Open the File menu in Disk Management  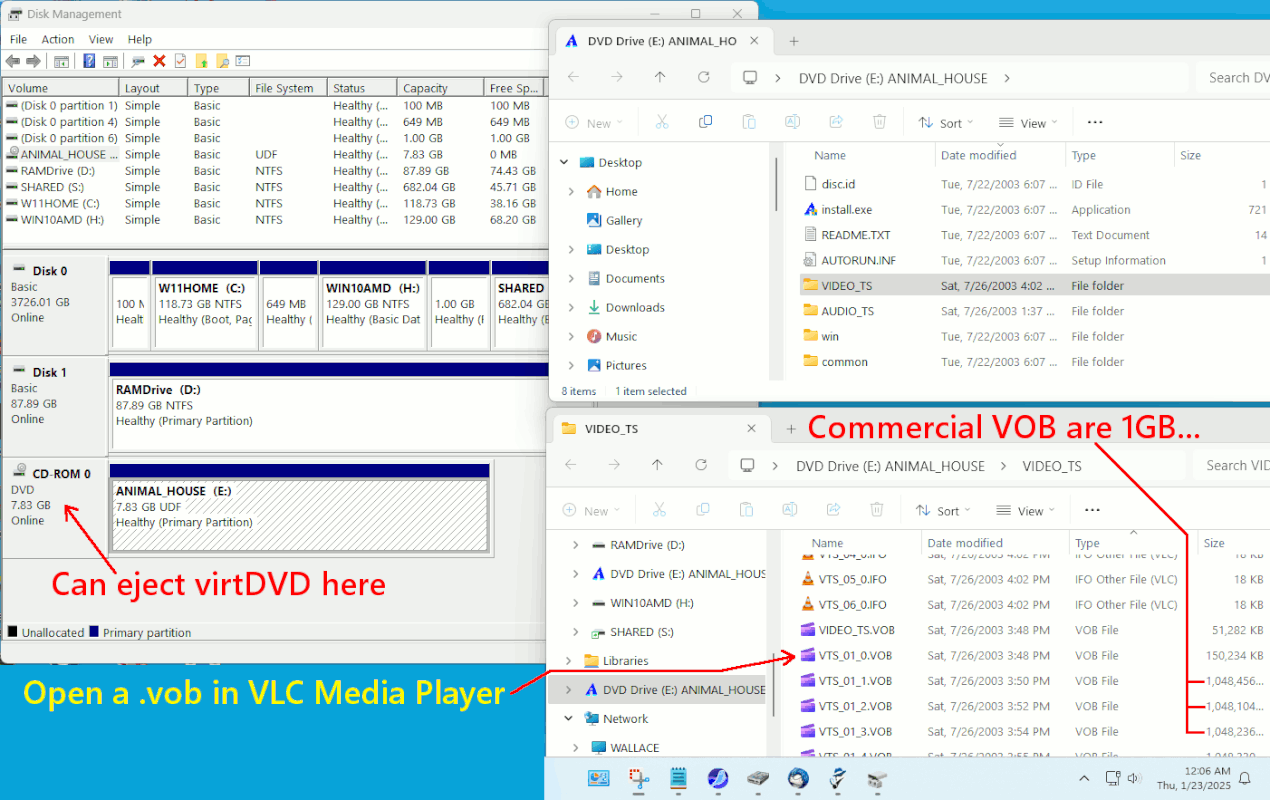[18, 39]
